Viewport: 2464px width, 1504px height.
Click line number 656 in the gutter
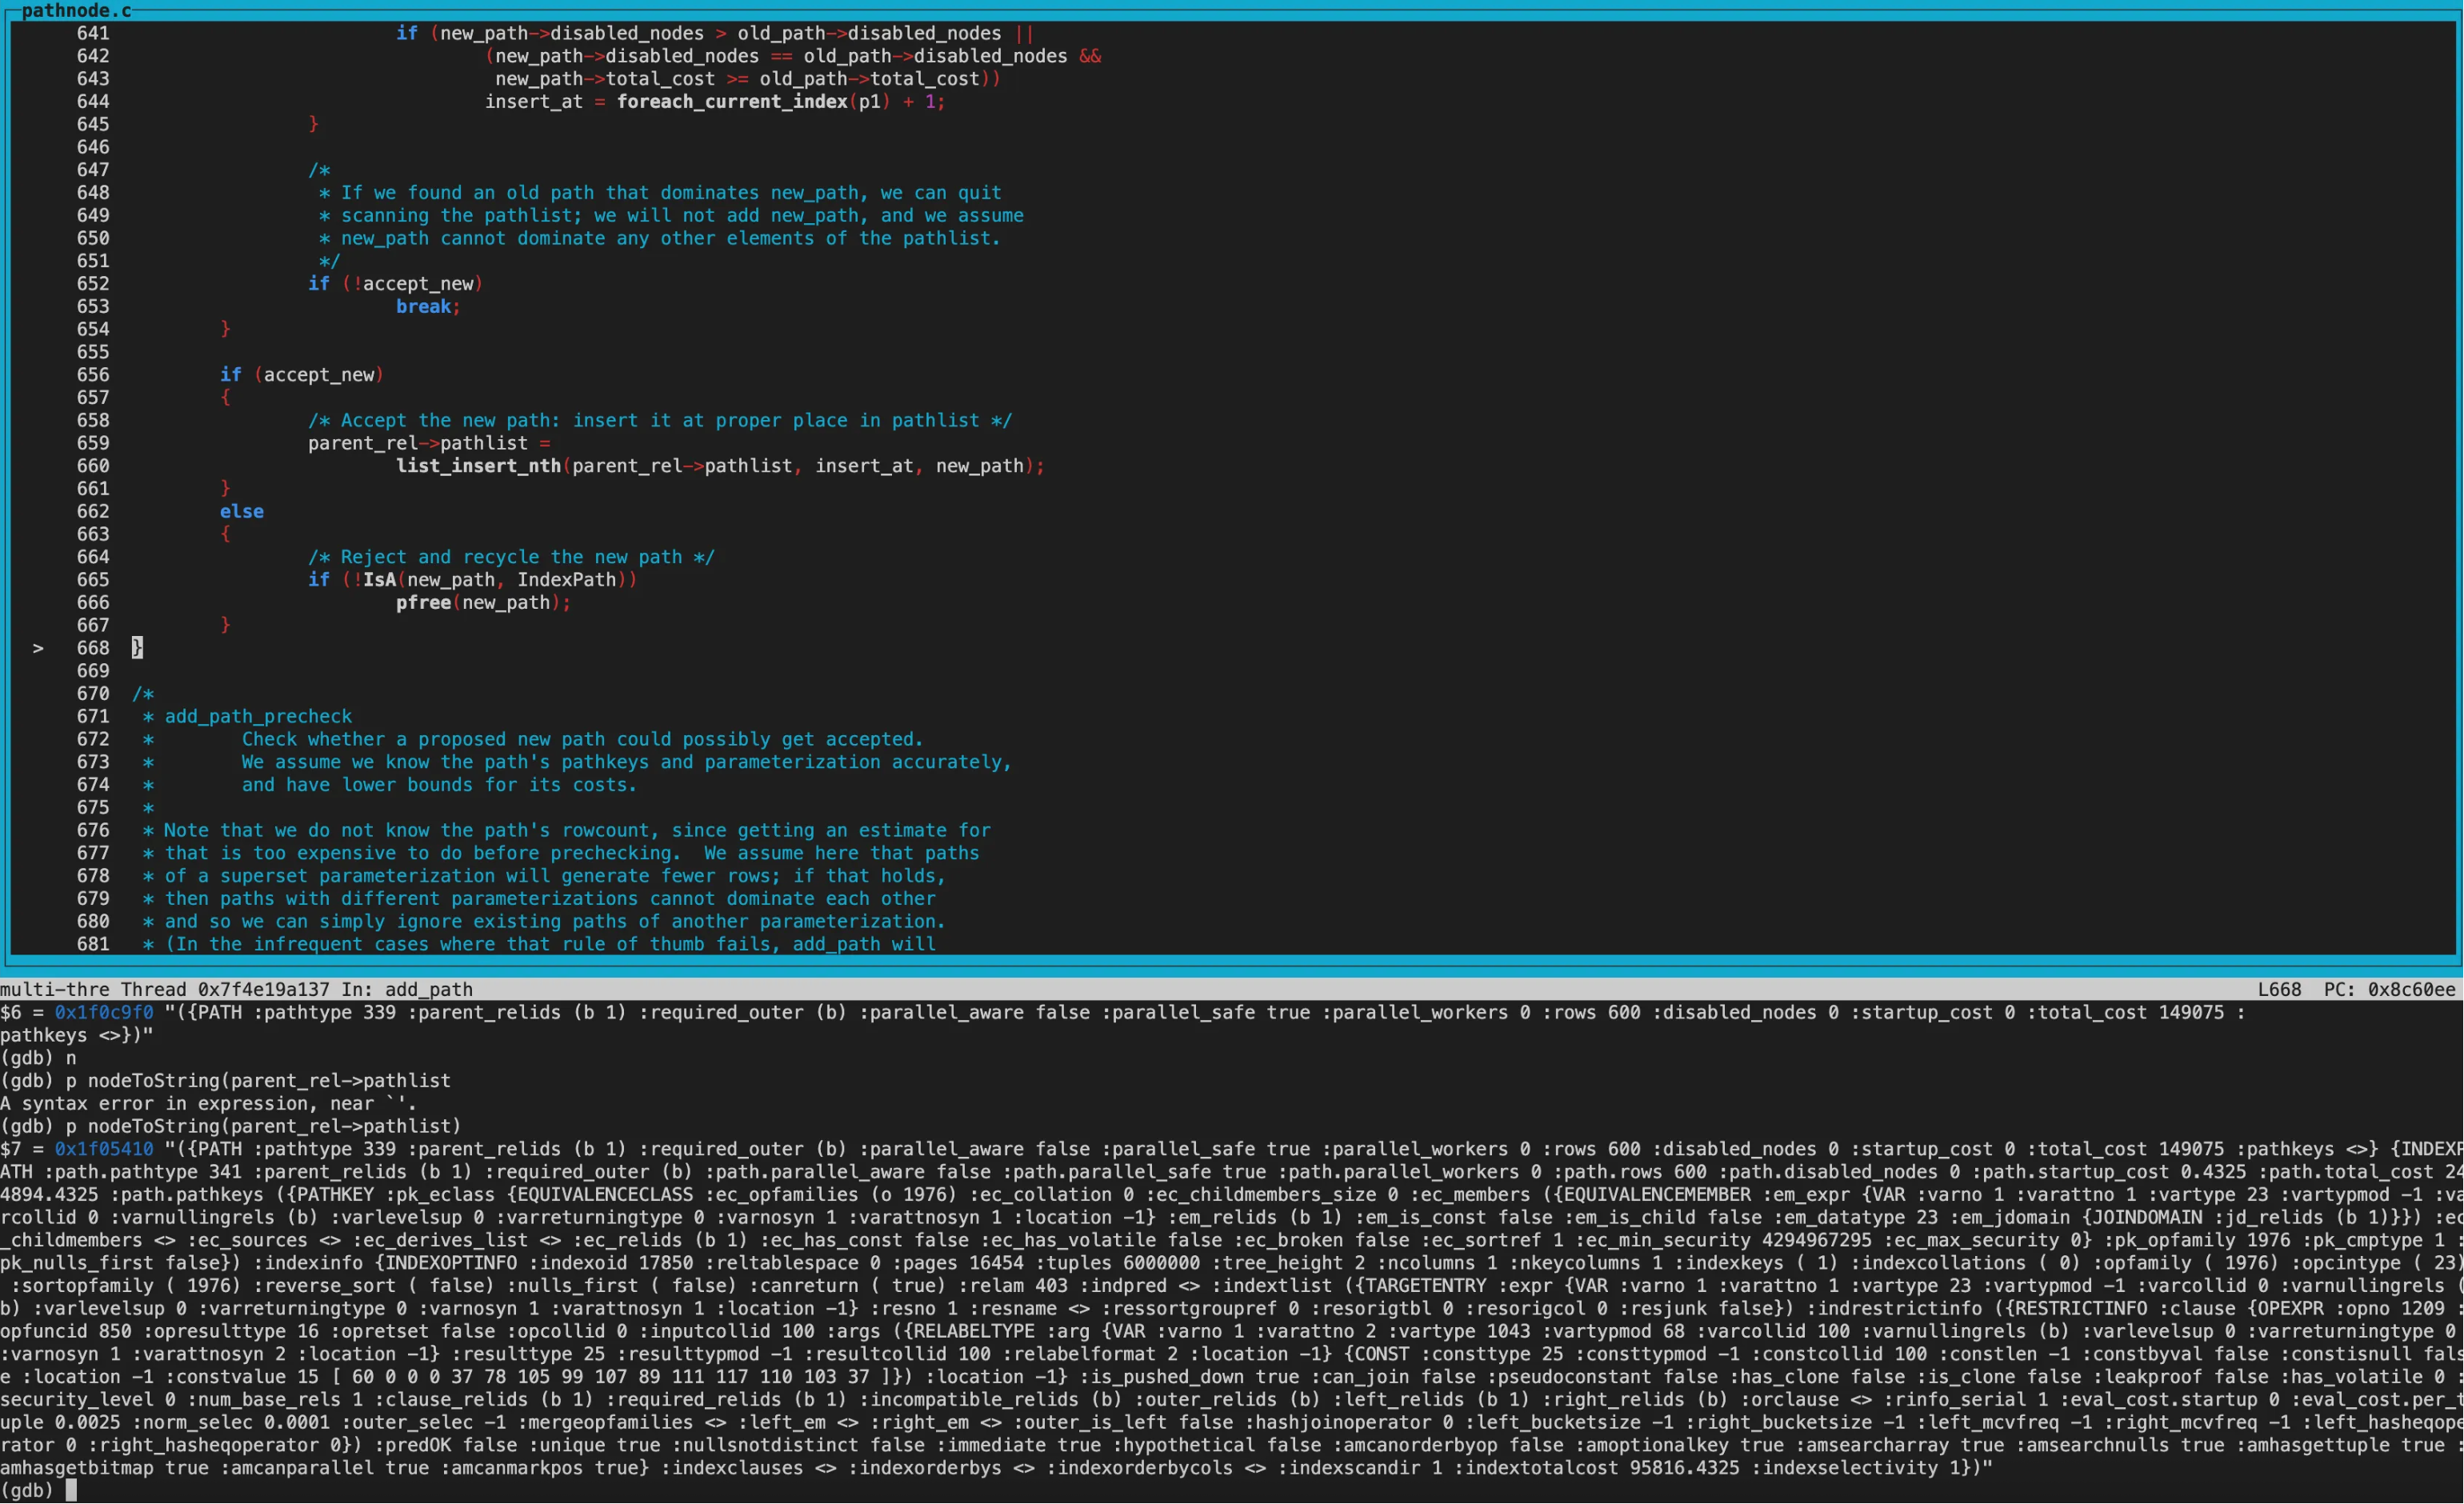(x=93, y=375)
